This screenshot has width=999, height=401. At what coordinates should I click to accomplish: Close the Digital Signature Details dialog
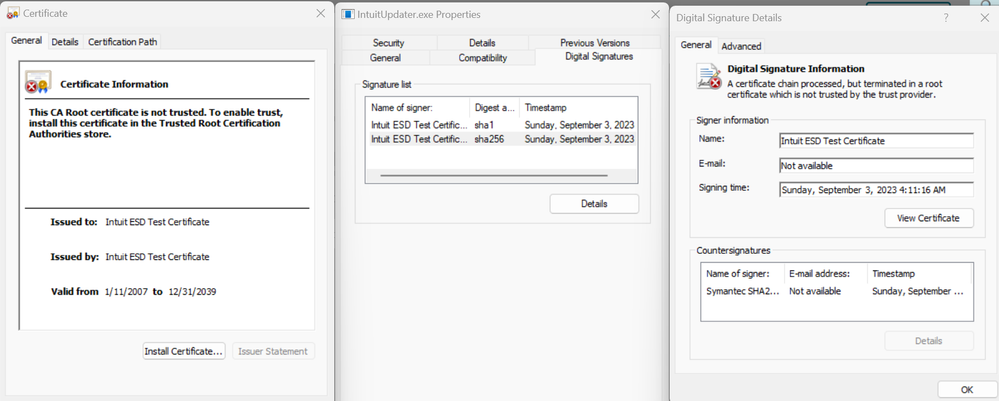click(x=984, y=18)
